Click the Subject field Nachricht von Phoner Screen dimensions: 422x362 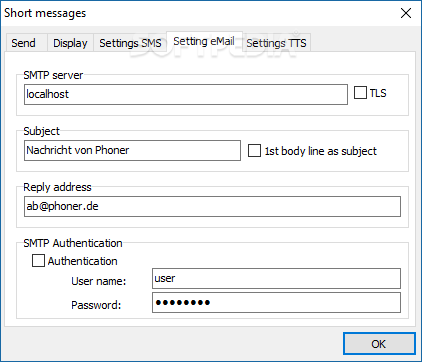[x=132, y=150]
